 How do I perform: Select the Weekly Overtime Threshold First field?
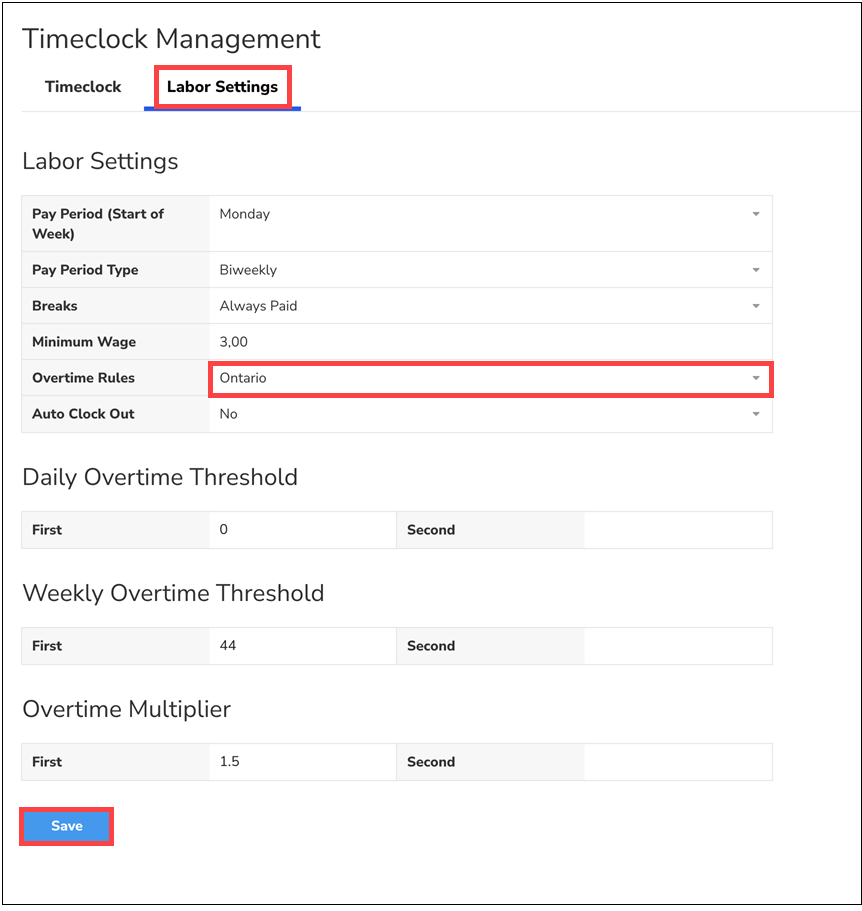tap(300, 646)
